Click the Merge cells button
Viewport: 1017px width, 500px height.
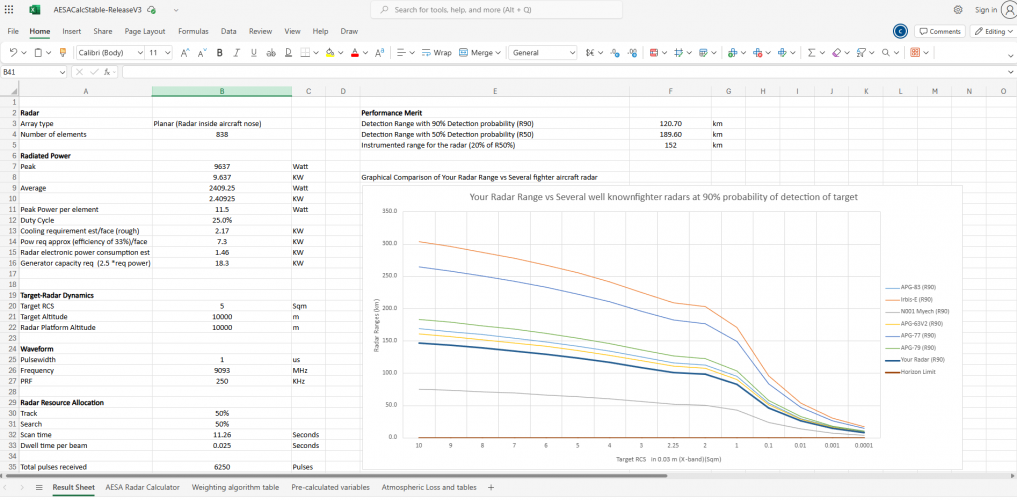[476, 53]
